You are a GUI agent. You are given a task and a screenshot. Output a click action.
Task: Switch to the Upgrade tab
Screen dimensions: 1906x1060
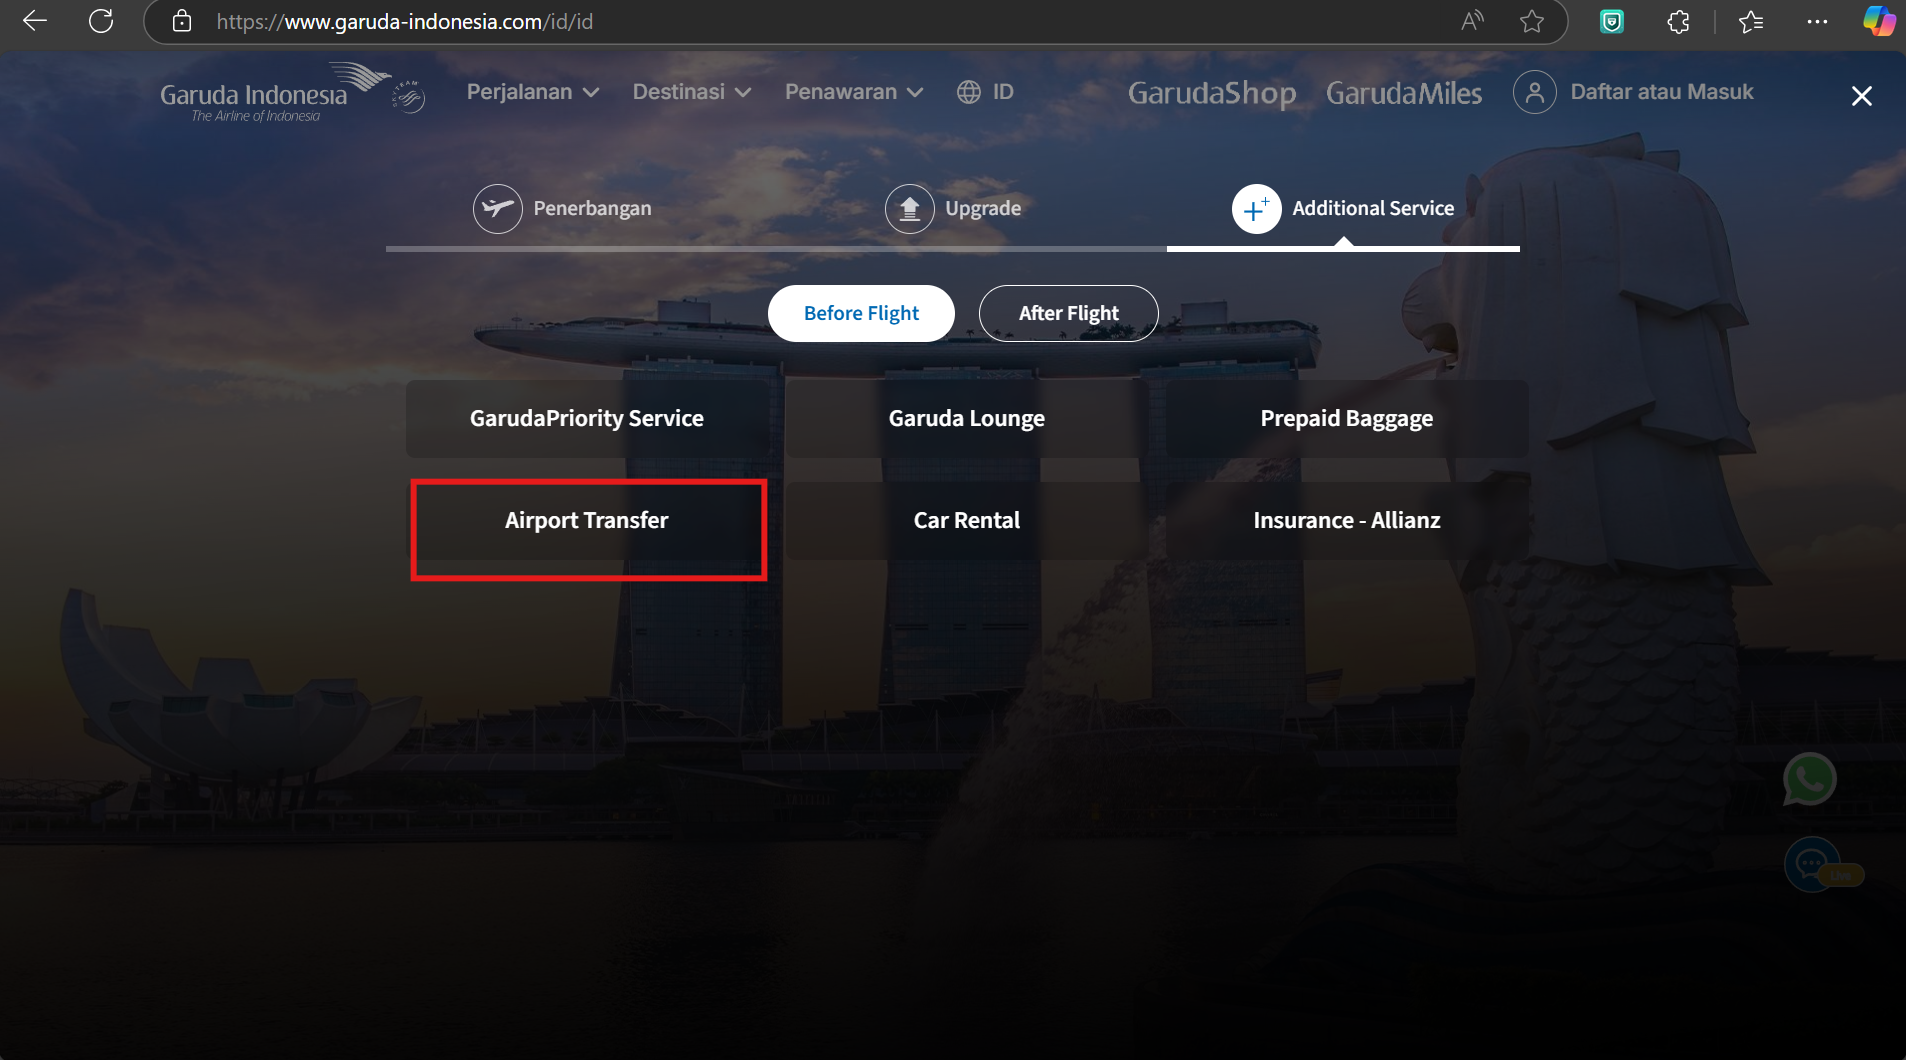953,209
